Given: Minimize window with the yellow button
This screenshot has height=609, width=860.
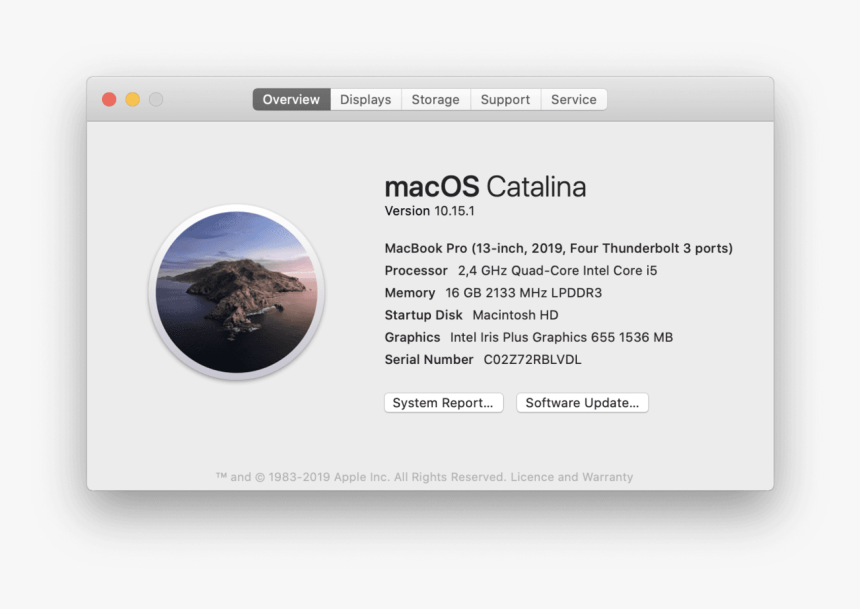Looking at the screenshot, I should (133, 99).
